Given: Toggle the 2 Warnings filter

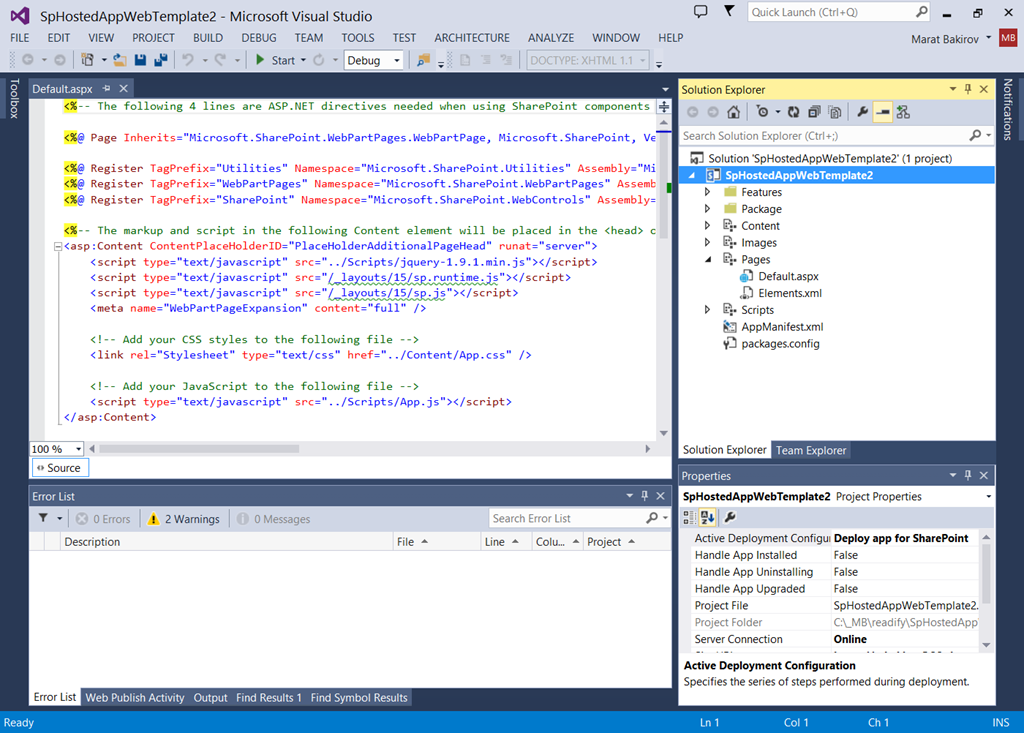Looking at the screenshot, I should coord(184,519).
